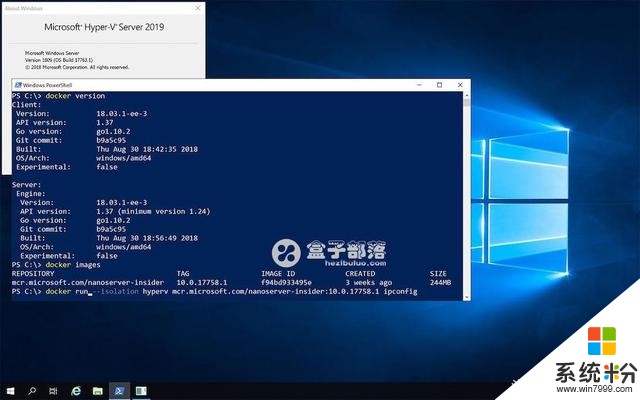The height and width of the screenshot is (400, 640).
Task: Click 'Server:' heading in output
Action: [26, 185]
